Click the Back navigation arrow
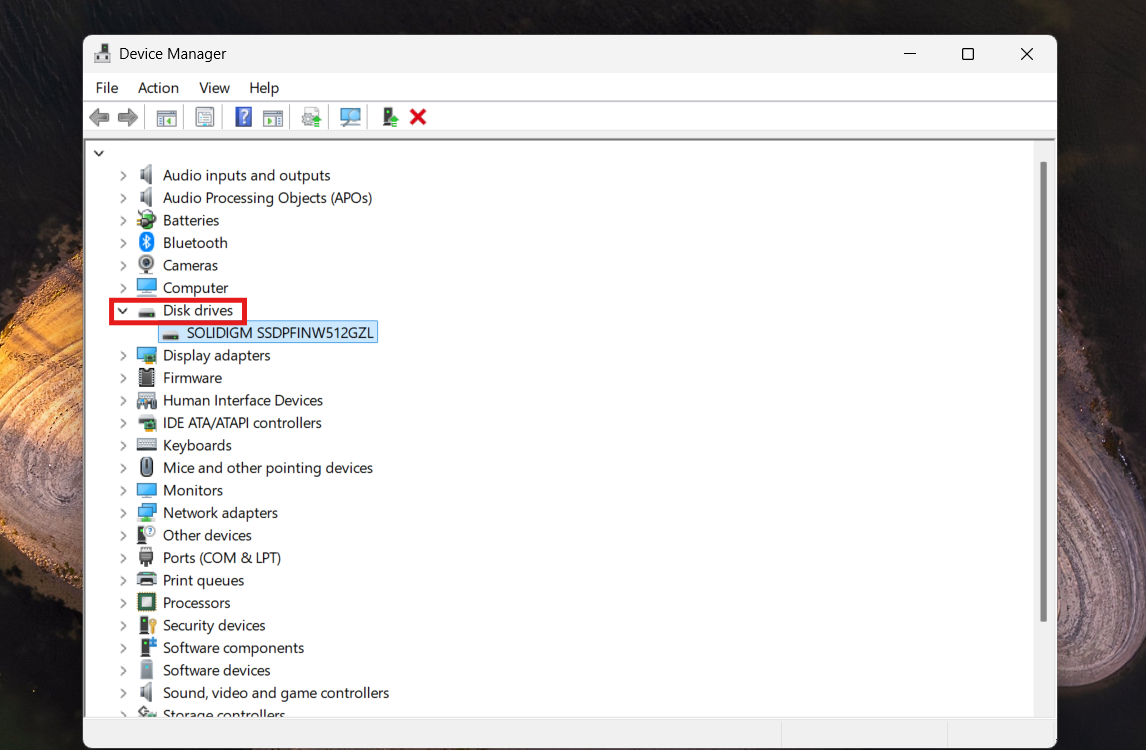 (x=99, y=117)
